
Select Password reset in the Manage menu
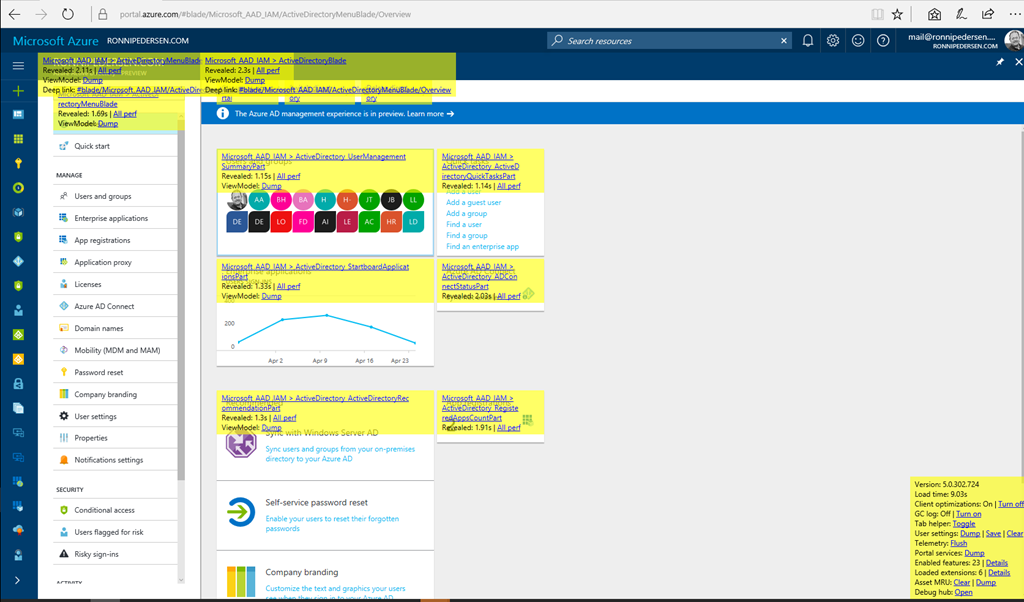tap(116, 372)
